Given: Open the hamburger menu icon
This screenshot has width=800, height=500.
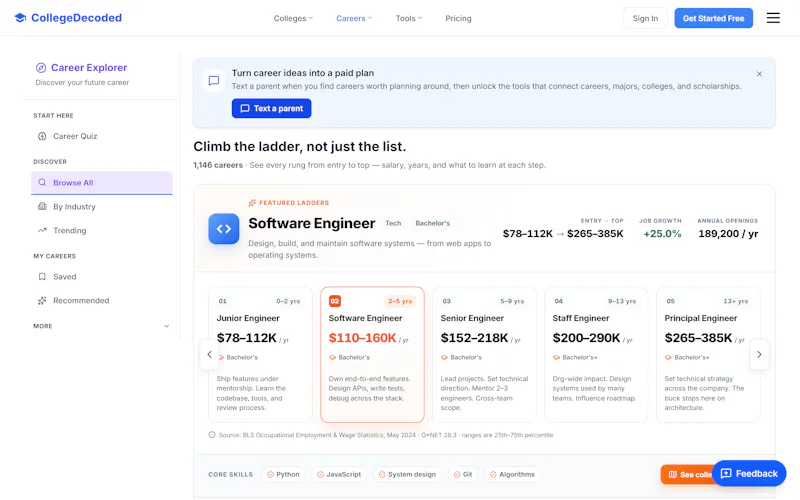Looking at the screenshot, I should coord(773,18).
